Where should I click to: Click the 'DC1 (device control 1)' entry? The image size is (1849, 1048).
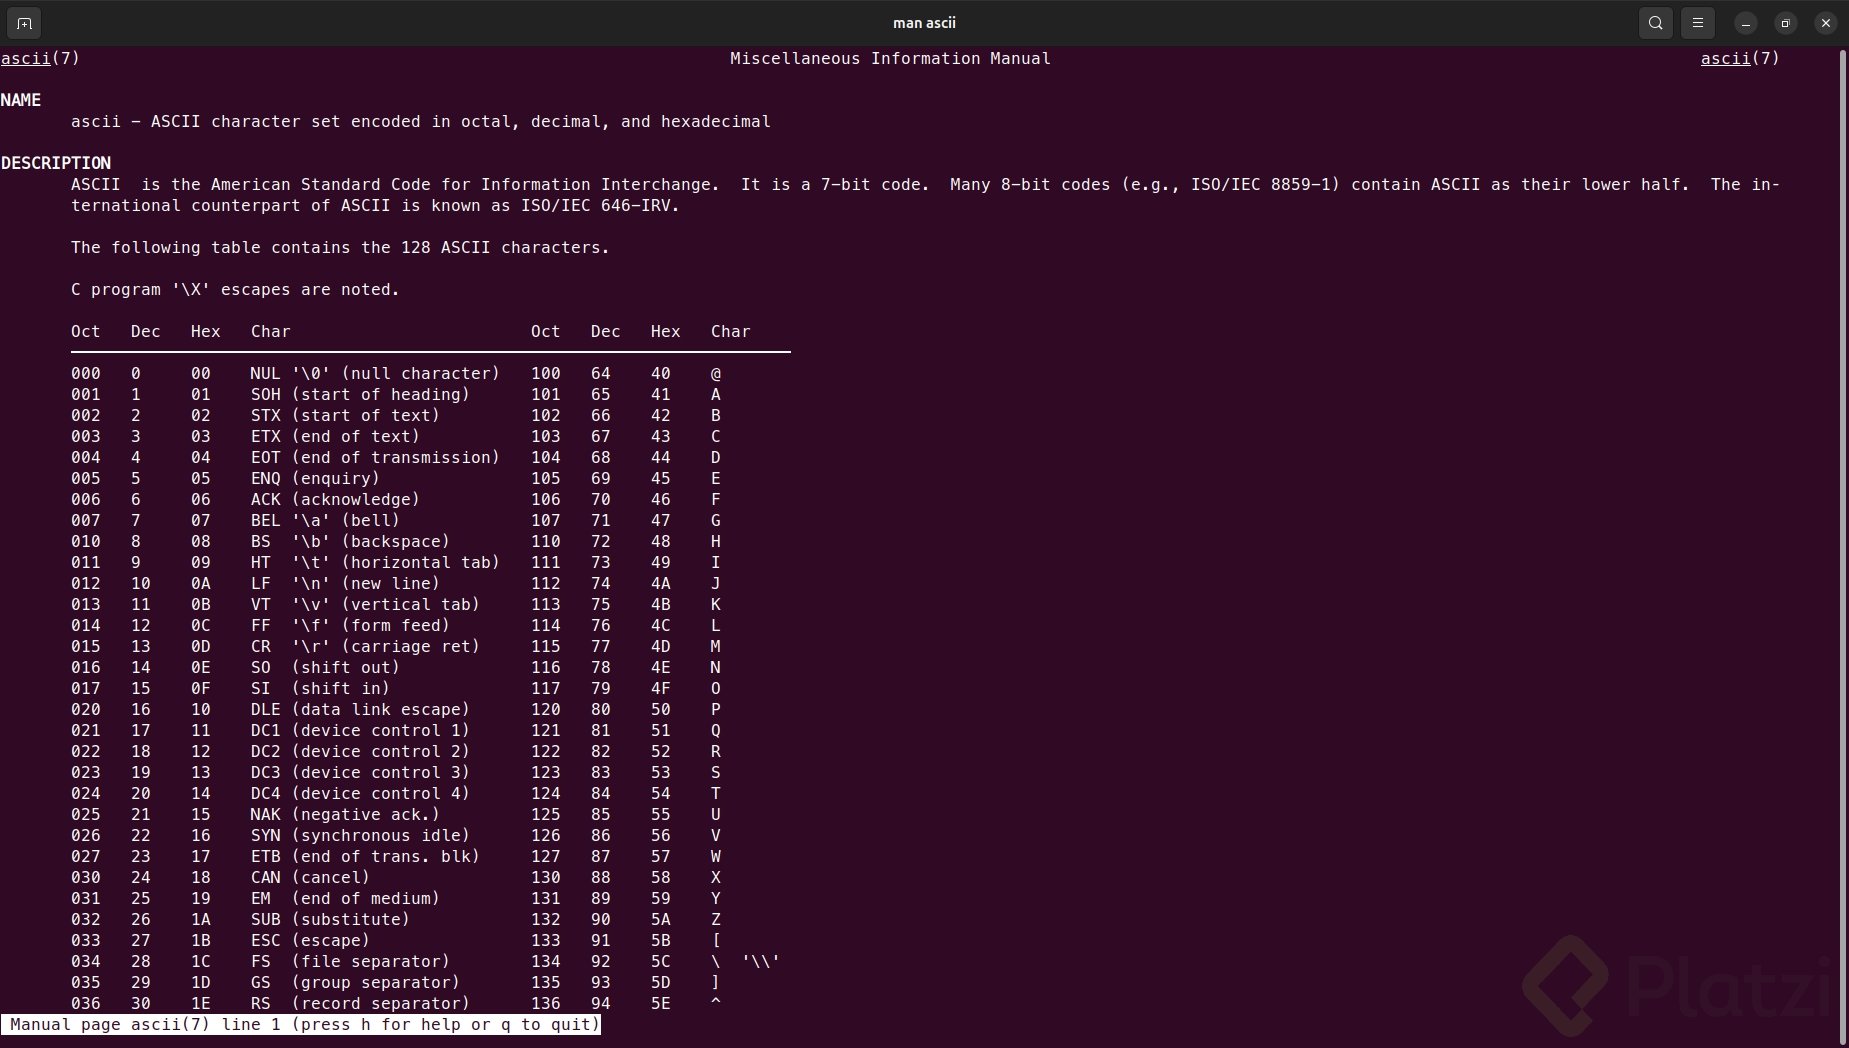click(x=360, y=731)
